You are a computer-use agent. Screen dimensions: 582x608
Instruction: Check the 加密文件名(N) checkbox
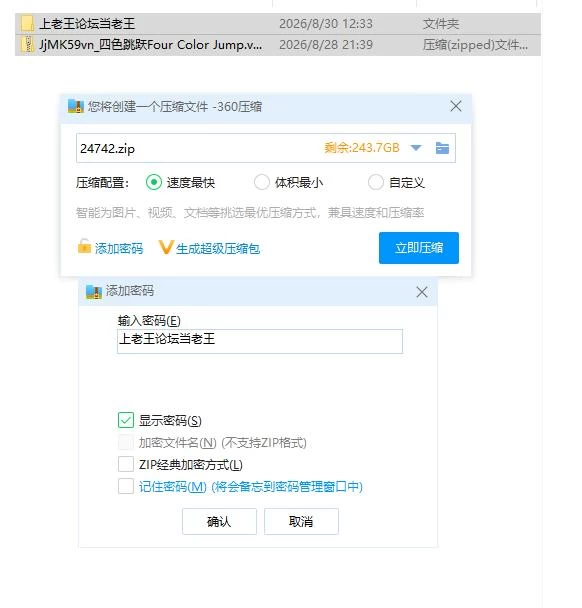click(126, 442)
